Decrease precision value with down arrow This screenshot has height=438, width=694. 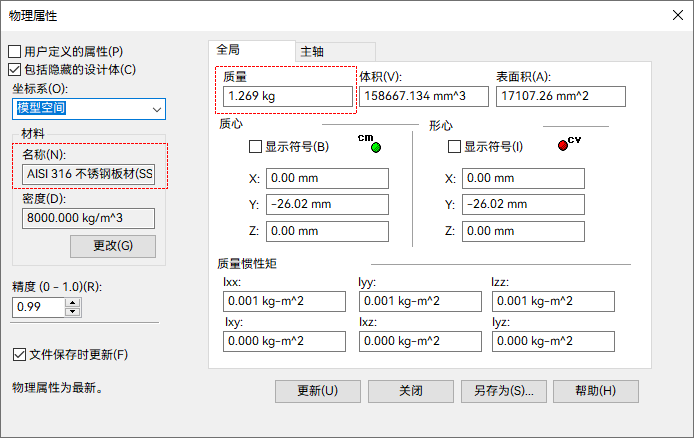point(71,312)
